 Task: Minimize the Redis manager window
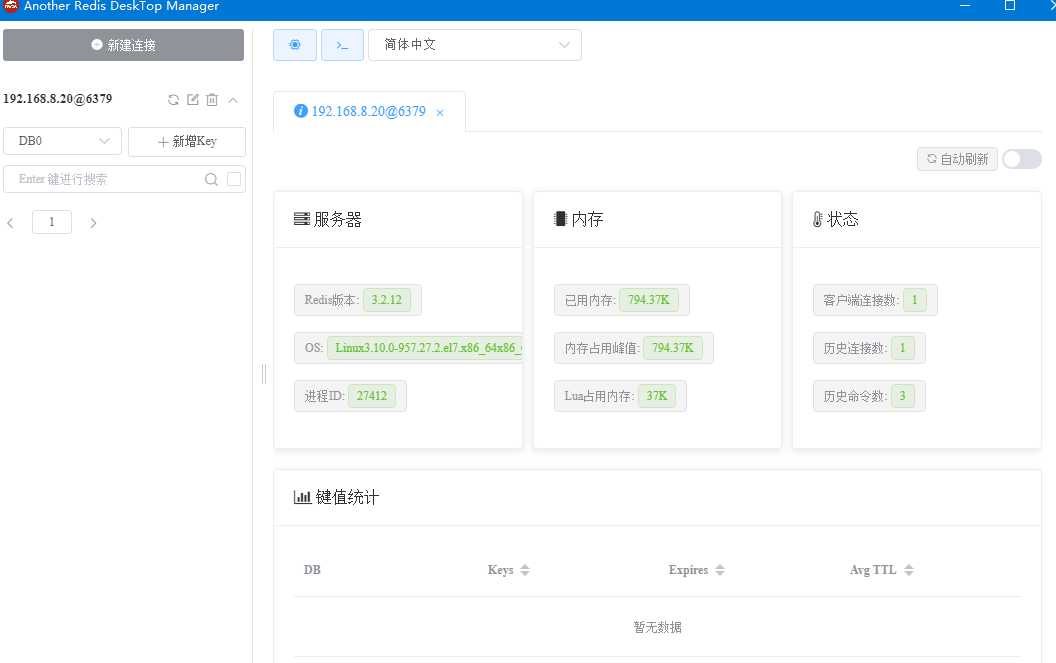pos(965,5)
